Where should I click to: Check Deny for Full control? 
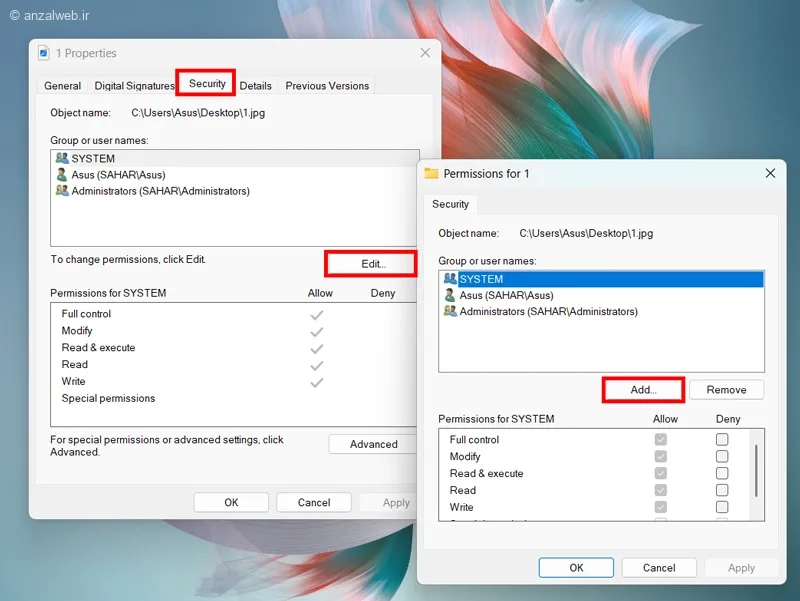click(722, 439)
